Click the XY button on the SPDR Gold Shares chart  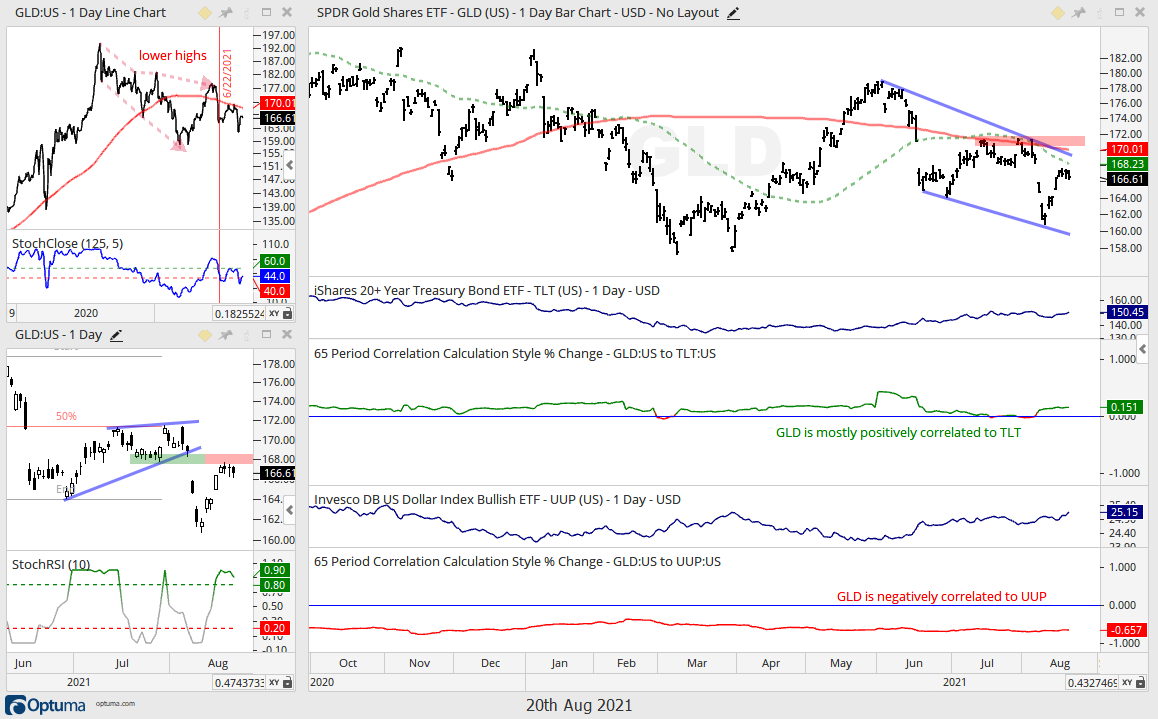pos(1127,683)
